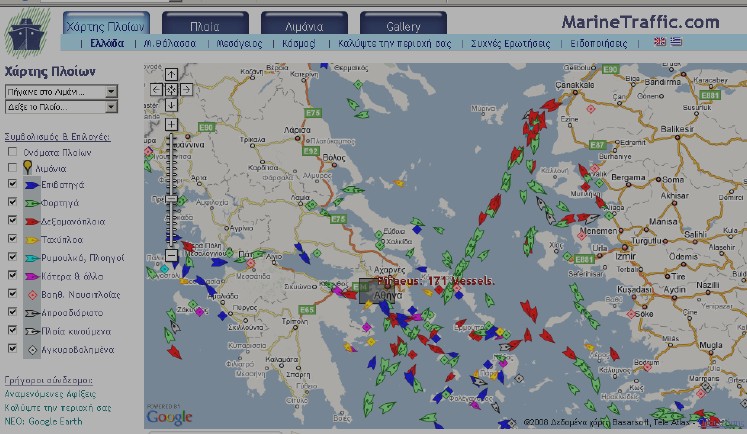Open Συχνές Ερωτήσεις link
The height and width of the screenshot is (434, 747).
tap(510, 43)
